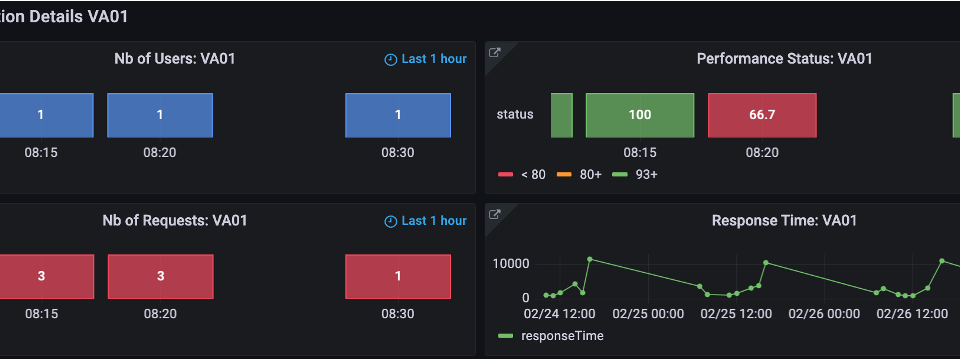Select the red 66.7 status block

(x=762, y=115)
